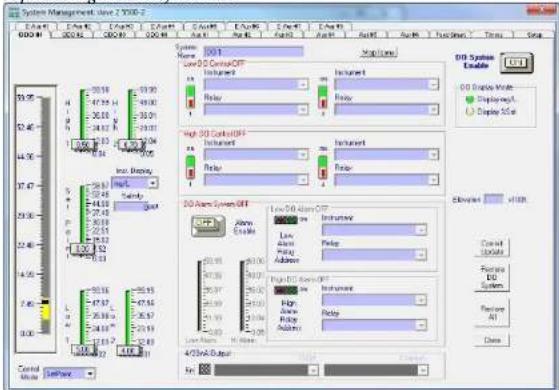Click the Low DO Alarm on indicator
Screen dimensions: 559x390
286,220
